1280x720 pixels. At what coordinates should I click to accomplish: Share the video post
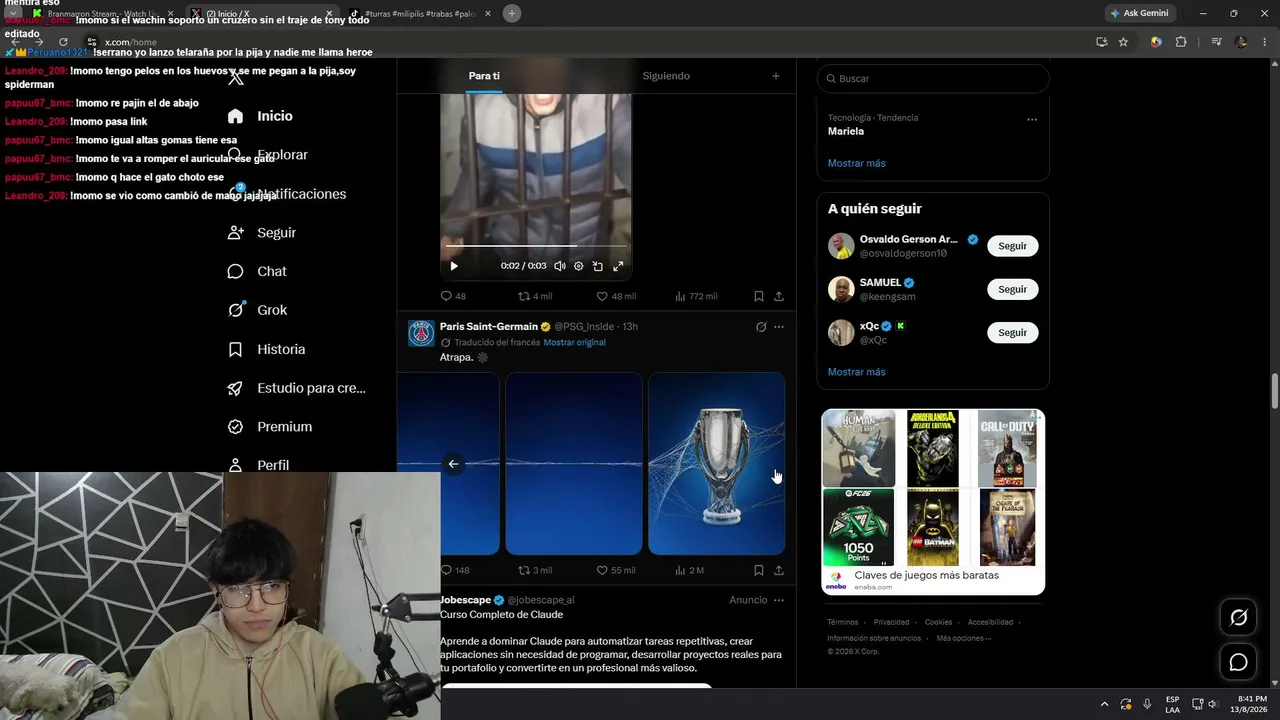[x=779, y=296]
